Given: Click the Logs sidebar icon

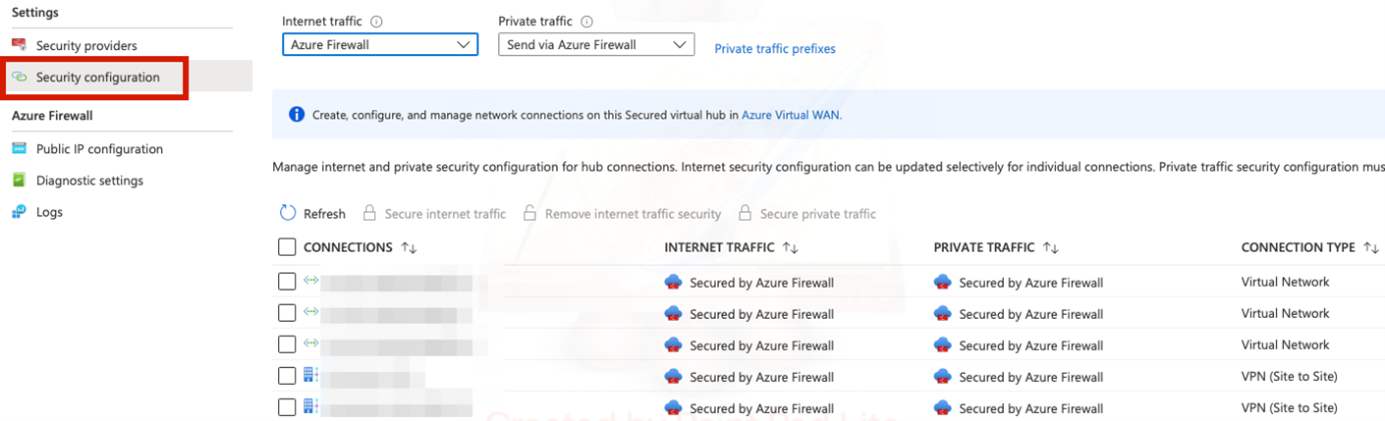Looking at the screenshot, I should point(19,212).
